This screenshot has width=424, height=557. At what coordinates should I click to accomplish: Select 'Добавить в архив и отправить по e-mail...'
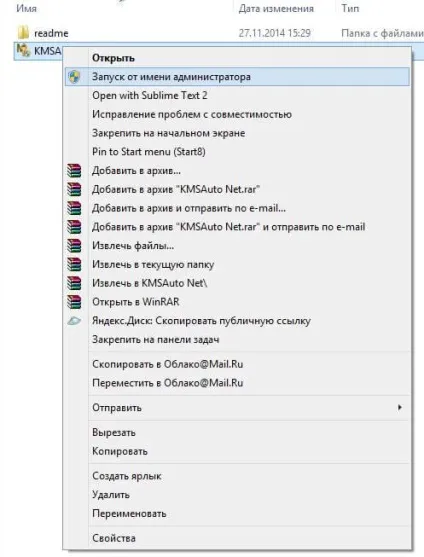[x=237, y=209]
